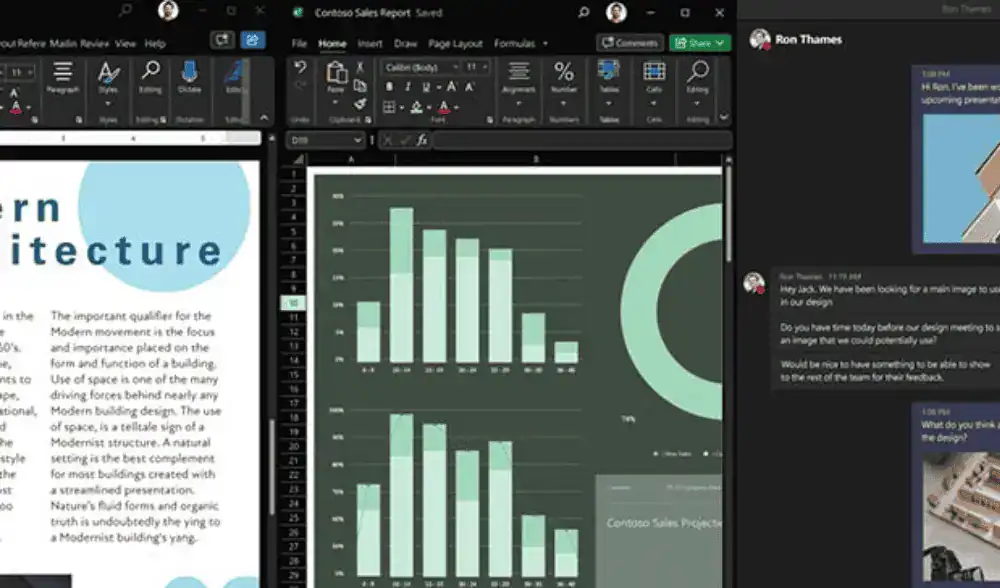Open the Word font size dropdown

pyautogui.click(x=29, y=73)
